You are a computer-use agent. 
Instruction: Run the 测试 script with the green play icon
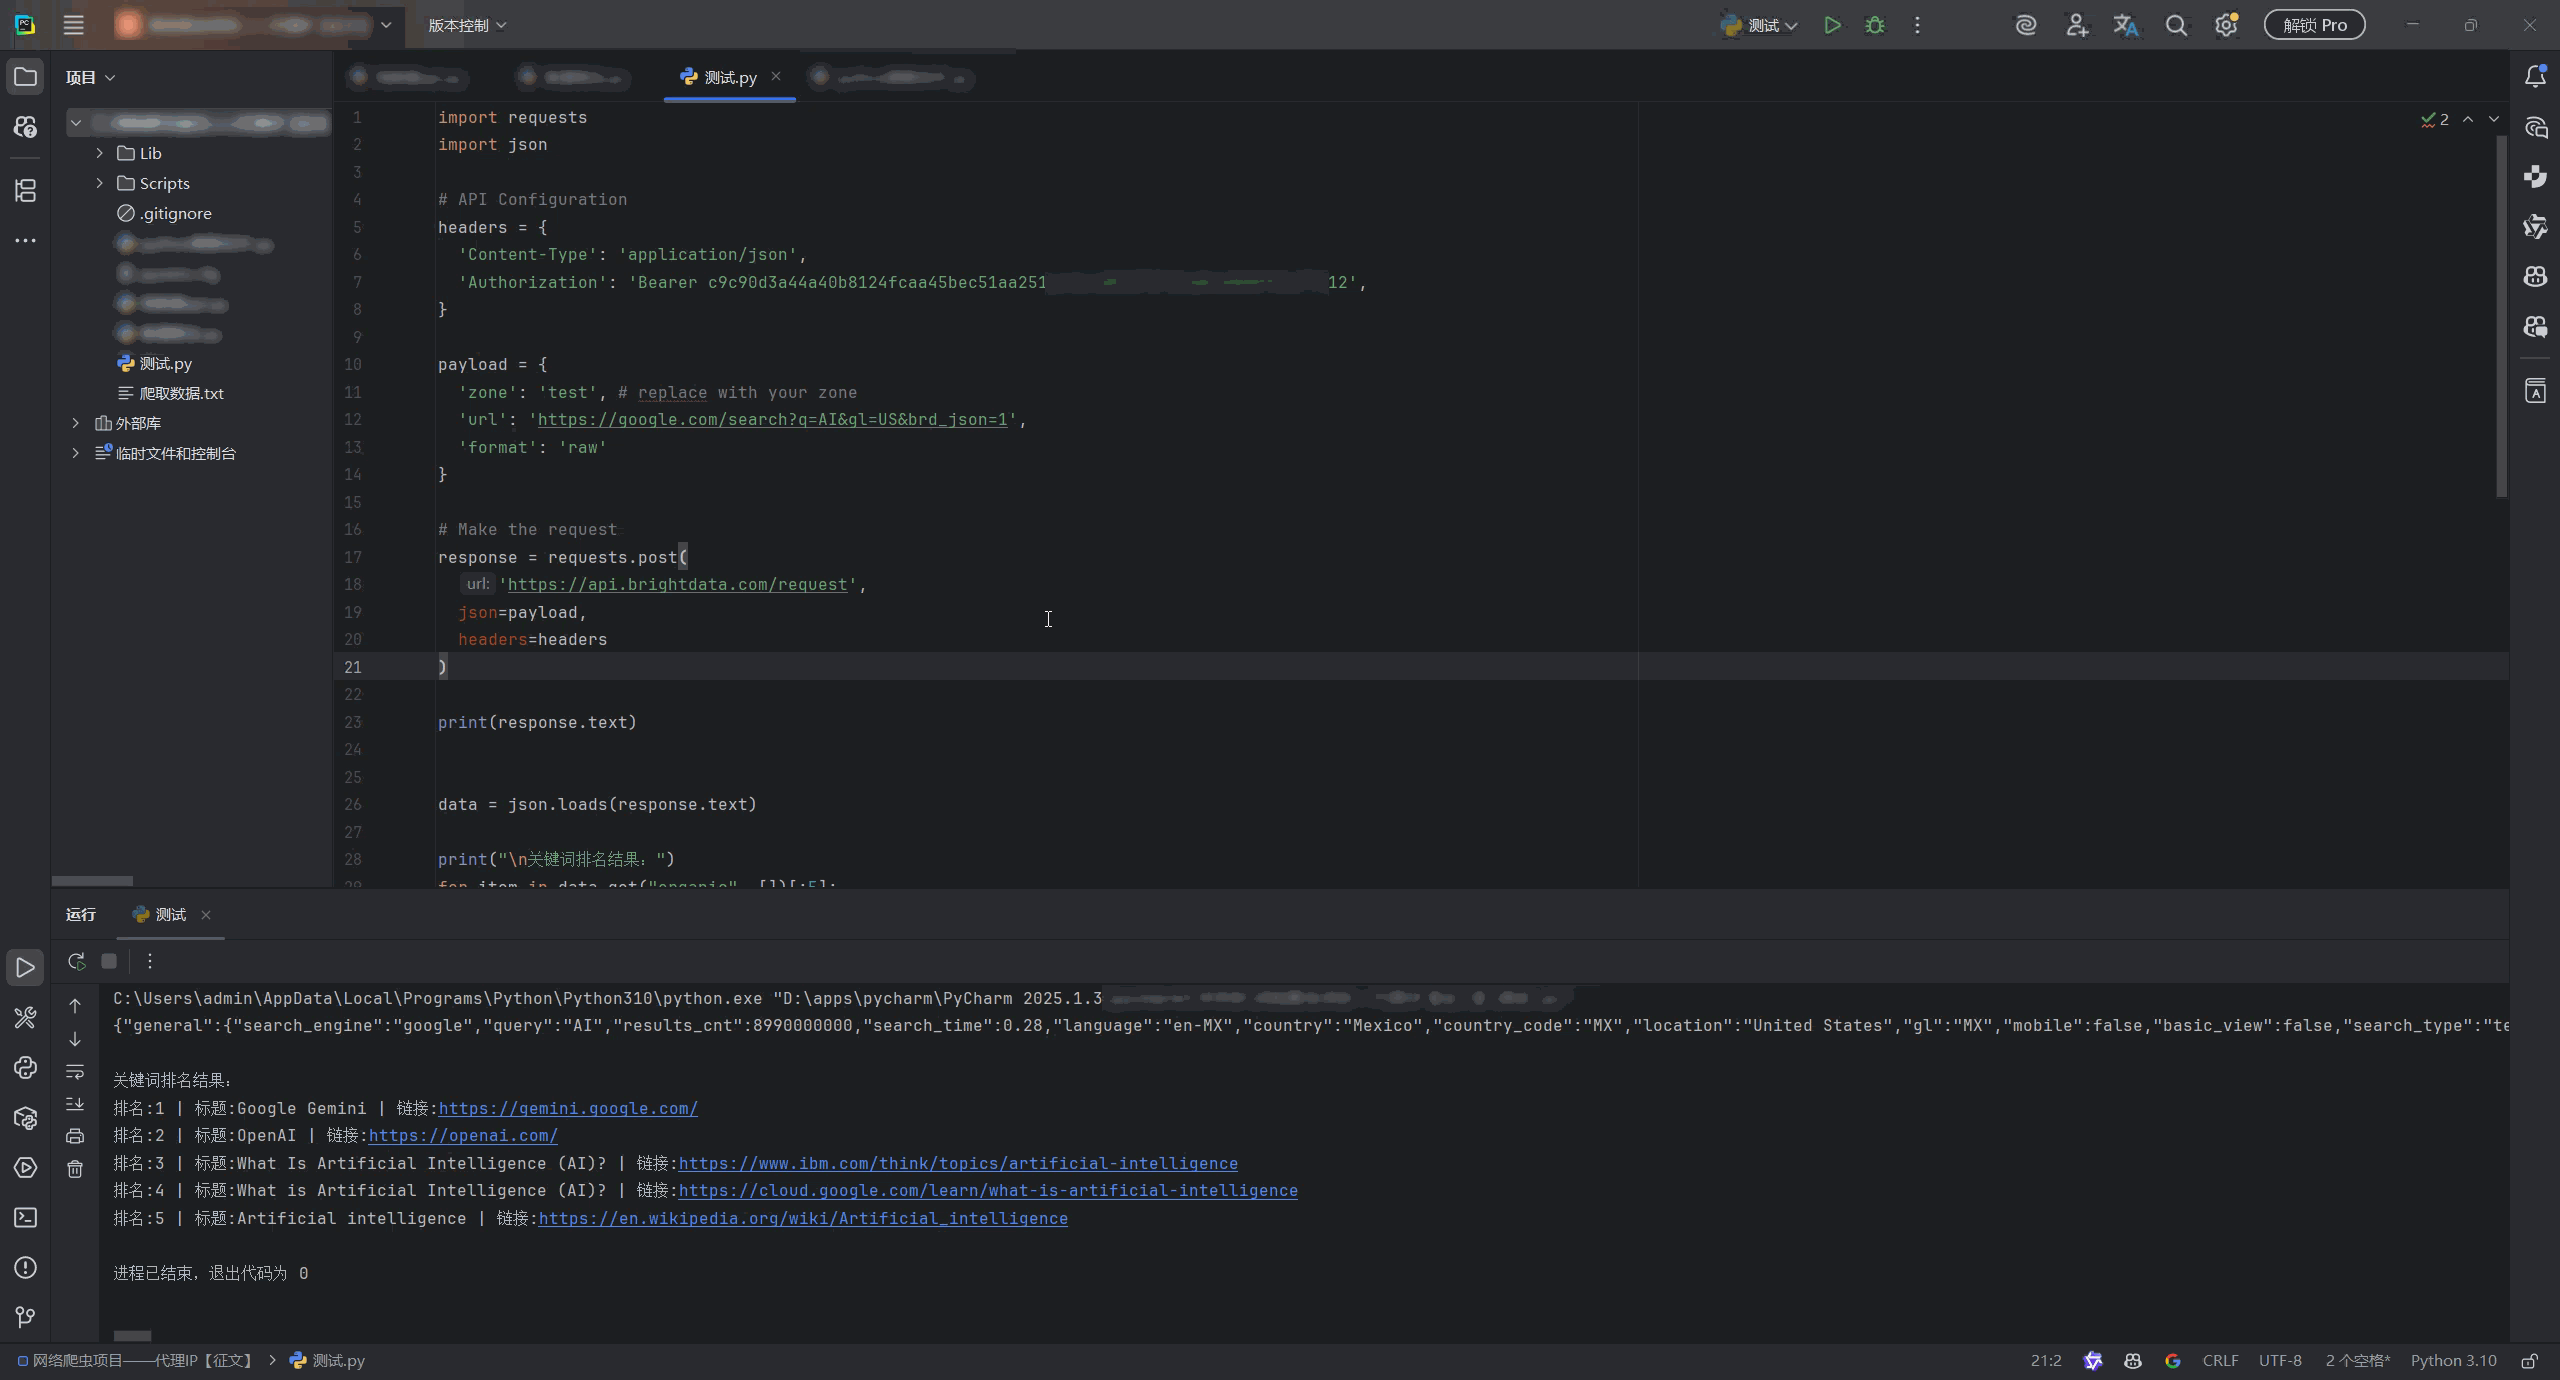[x=1832, y=26]
